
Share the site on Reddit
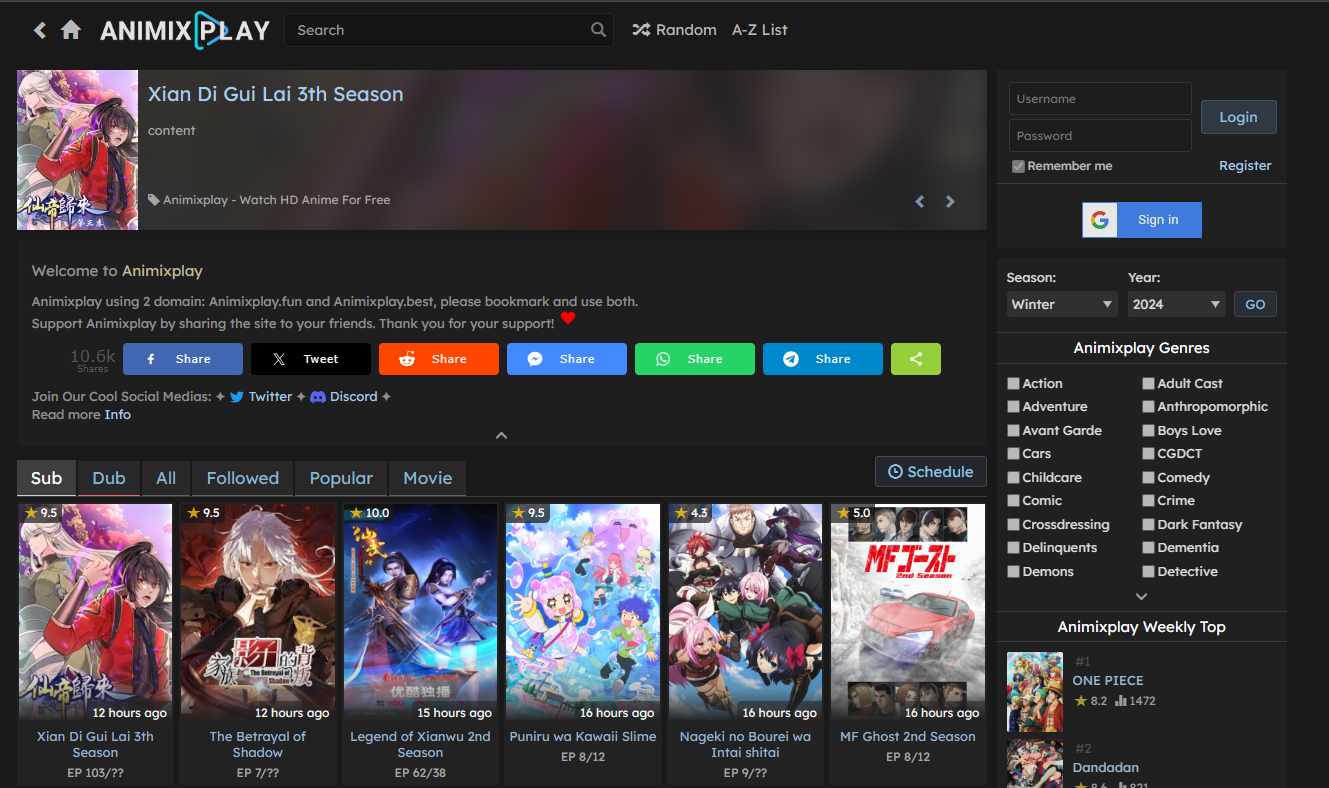point(439,359)
